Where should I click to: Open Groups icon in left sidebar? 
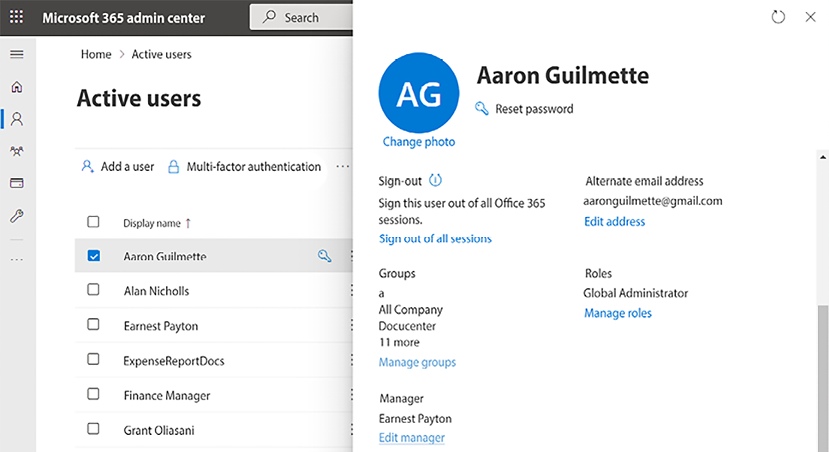[17, 151]
